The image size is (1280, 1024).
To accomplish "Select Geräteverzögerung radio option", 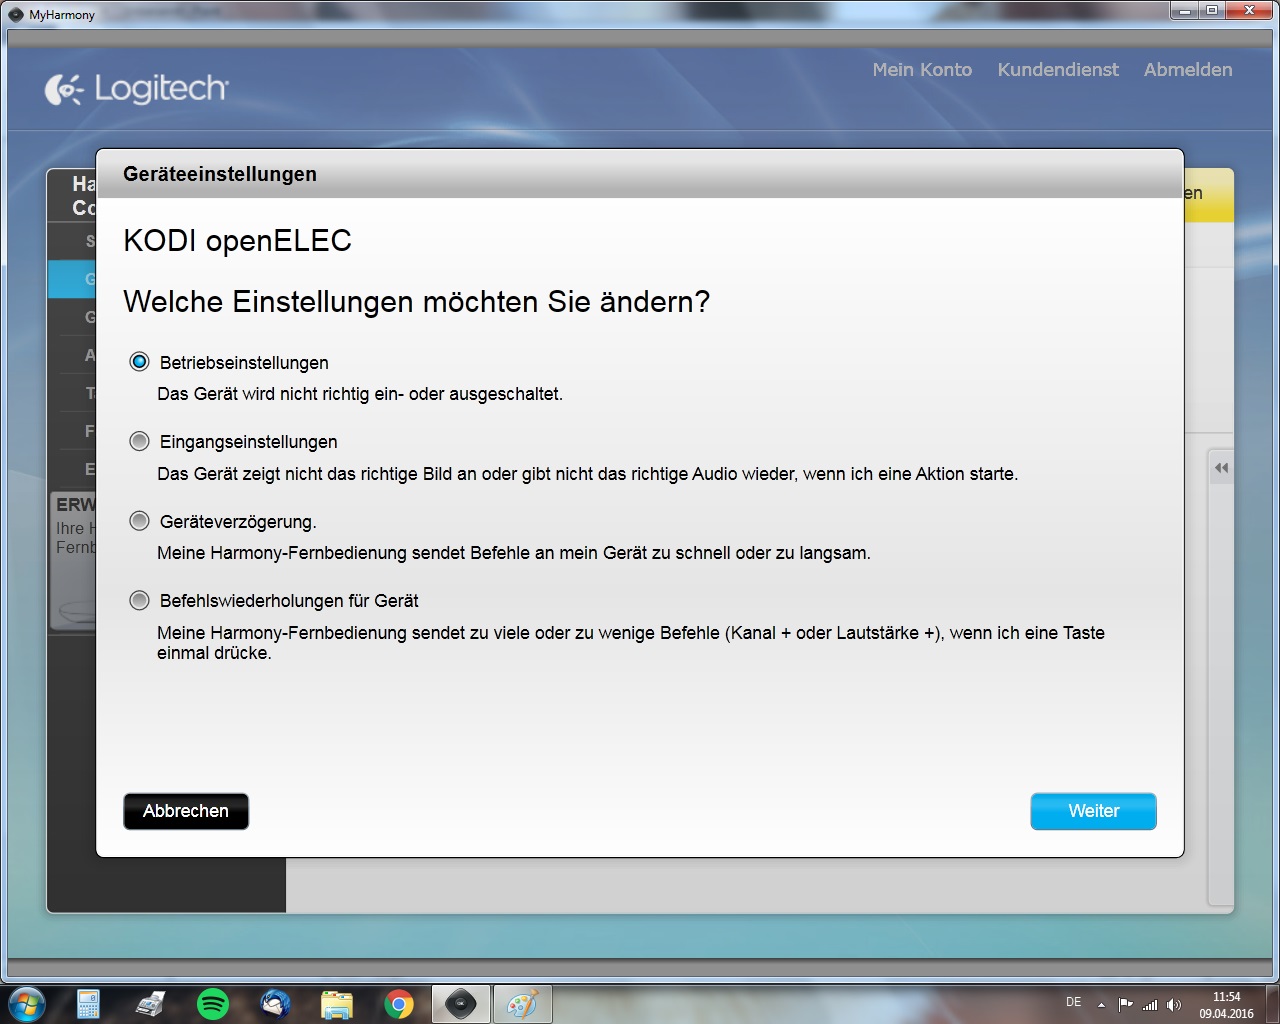I will [140, 521].
